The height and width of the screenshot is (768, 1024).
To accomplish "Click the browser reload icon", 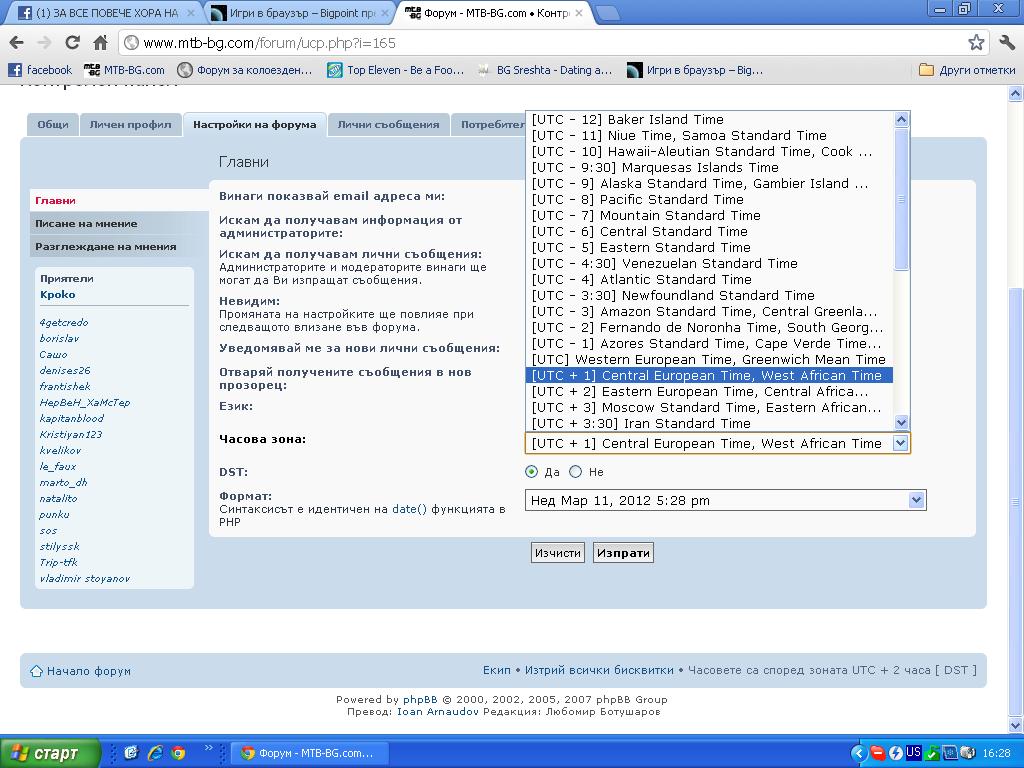I will coord(72,43).
